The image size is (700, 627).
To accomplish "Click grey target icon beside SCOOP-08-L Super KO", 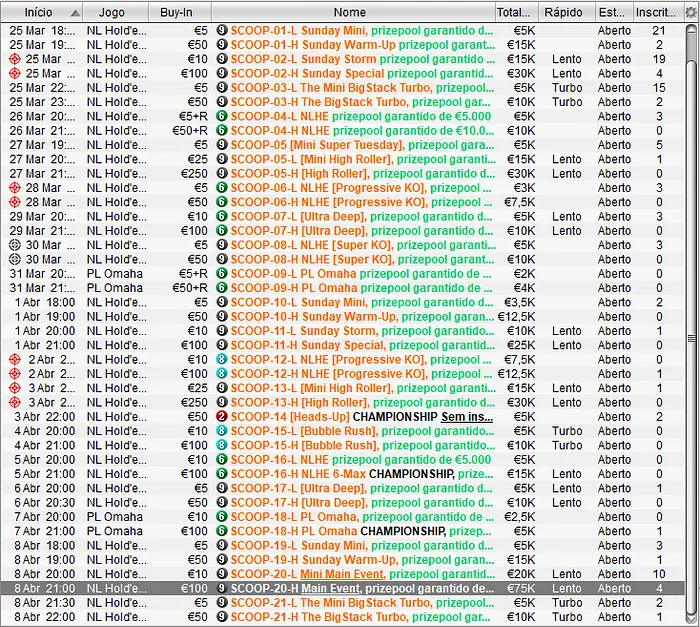I will (14, 245).
